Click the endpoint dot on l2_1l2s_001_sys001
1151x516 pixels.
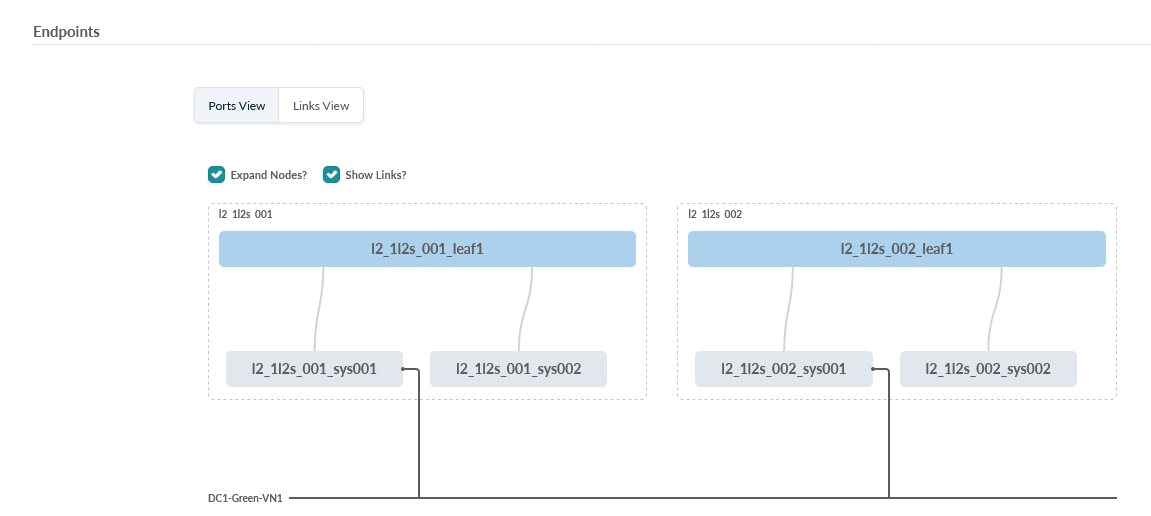pyautogui.click(x=402, y=369)
